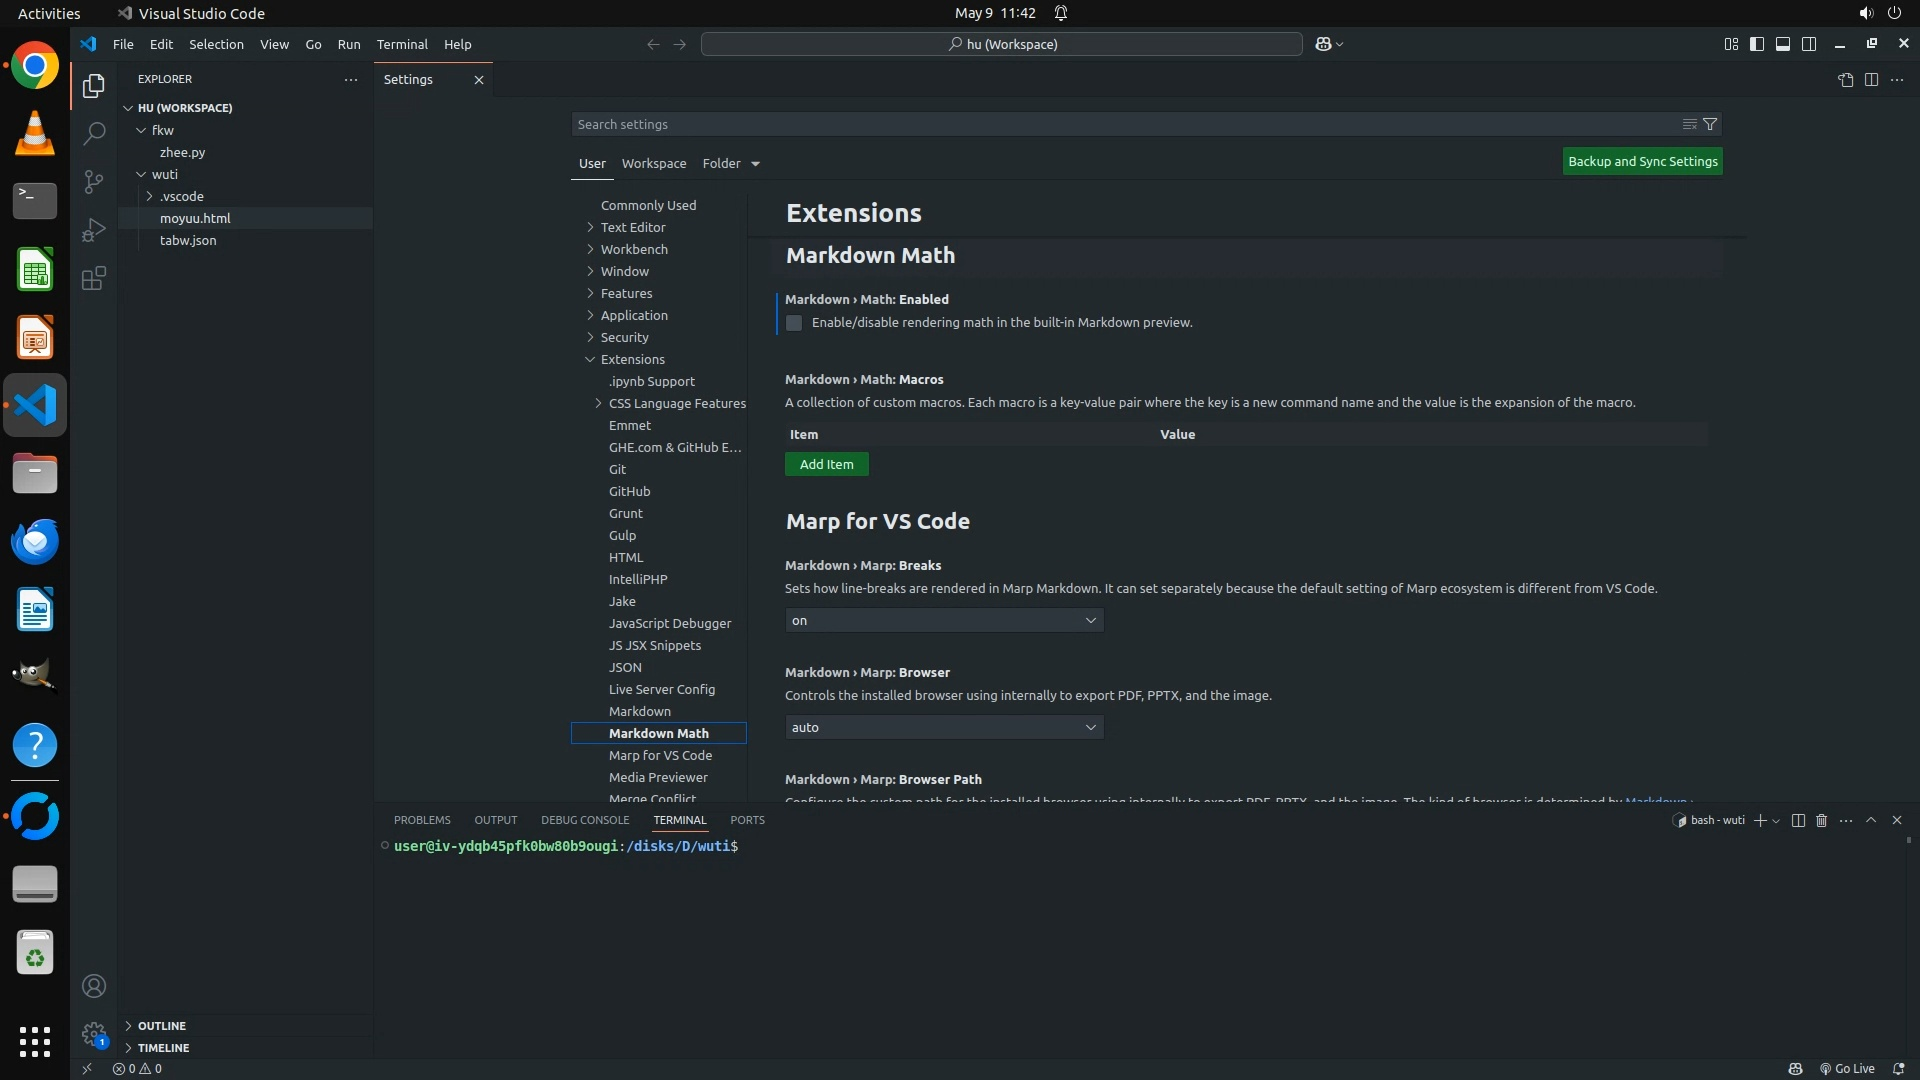Open the Marp Browser dropdown
Image resolution: width=1920 pixels, height=1080 pixels.
(x=944, y=727)
